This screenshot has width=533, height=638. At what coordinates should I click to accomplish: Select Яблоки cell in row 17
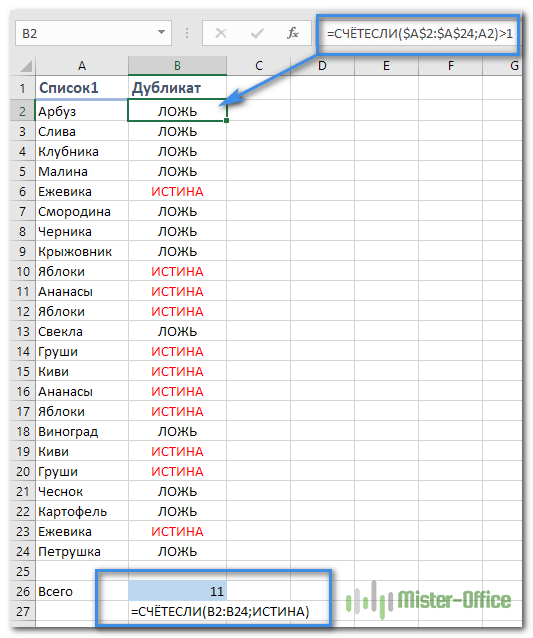click(82, 411)
